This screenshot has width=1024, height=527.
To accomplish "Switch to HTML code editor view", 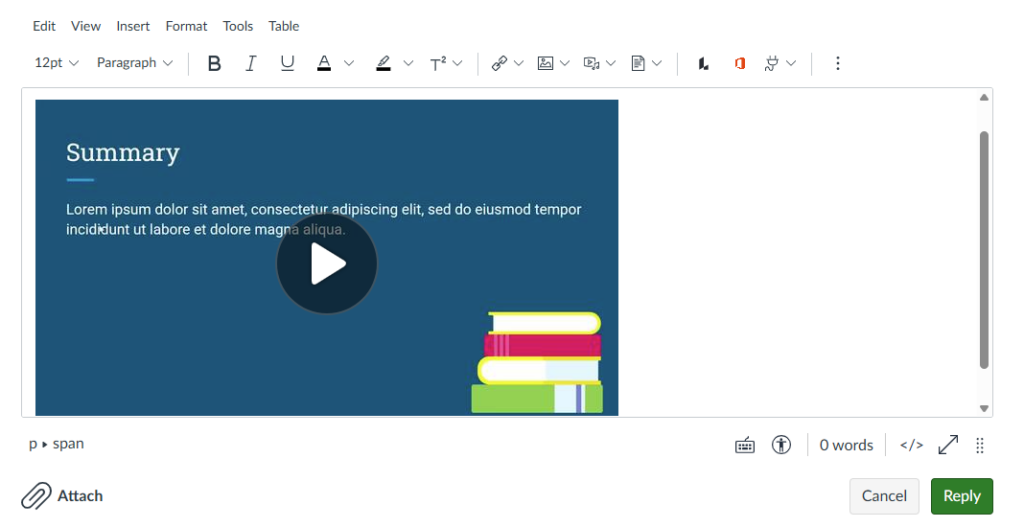I will pos(911,445).
